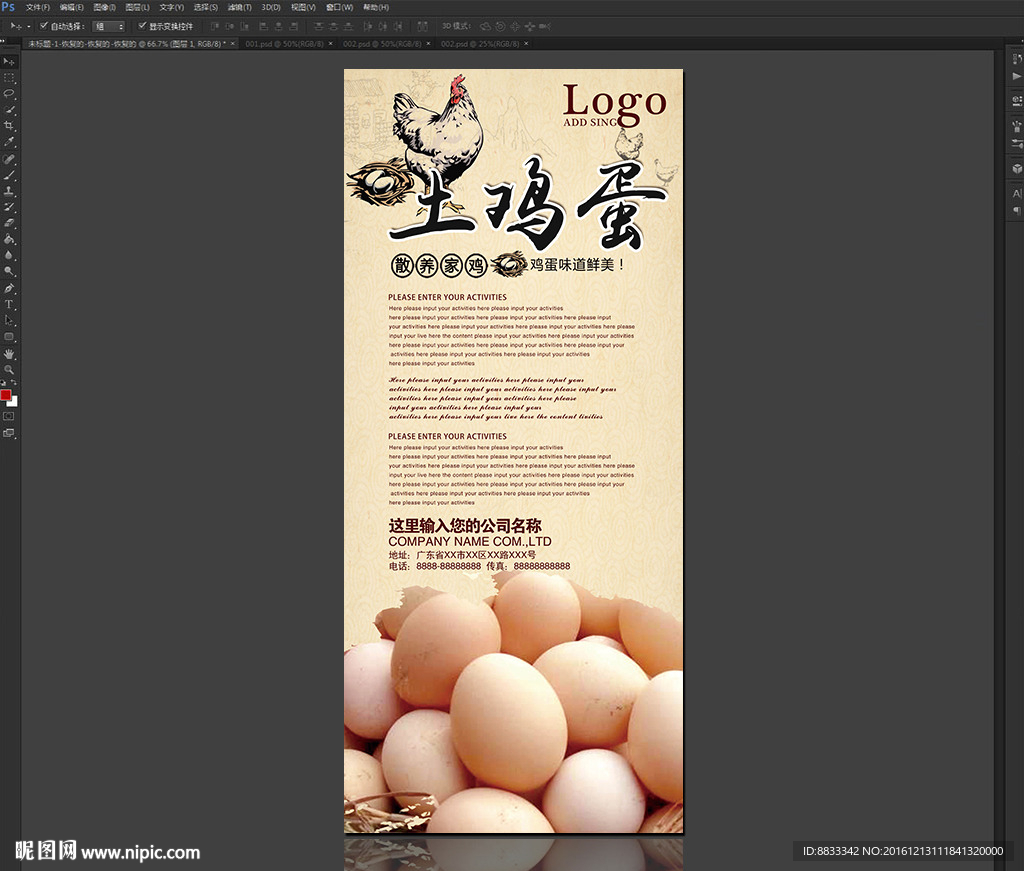Image resolution: width=1024 pixels, height=871 pixels.
Task: Open the History panel icon
Action: (1017, 59)
